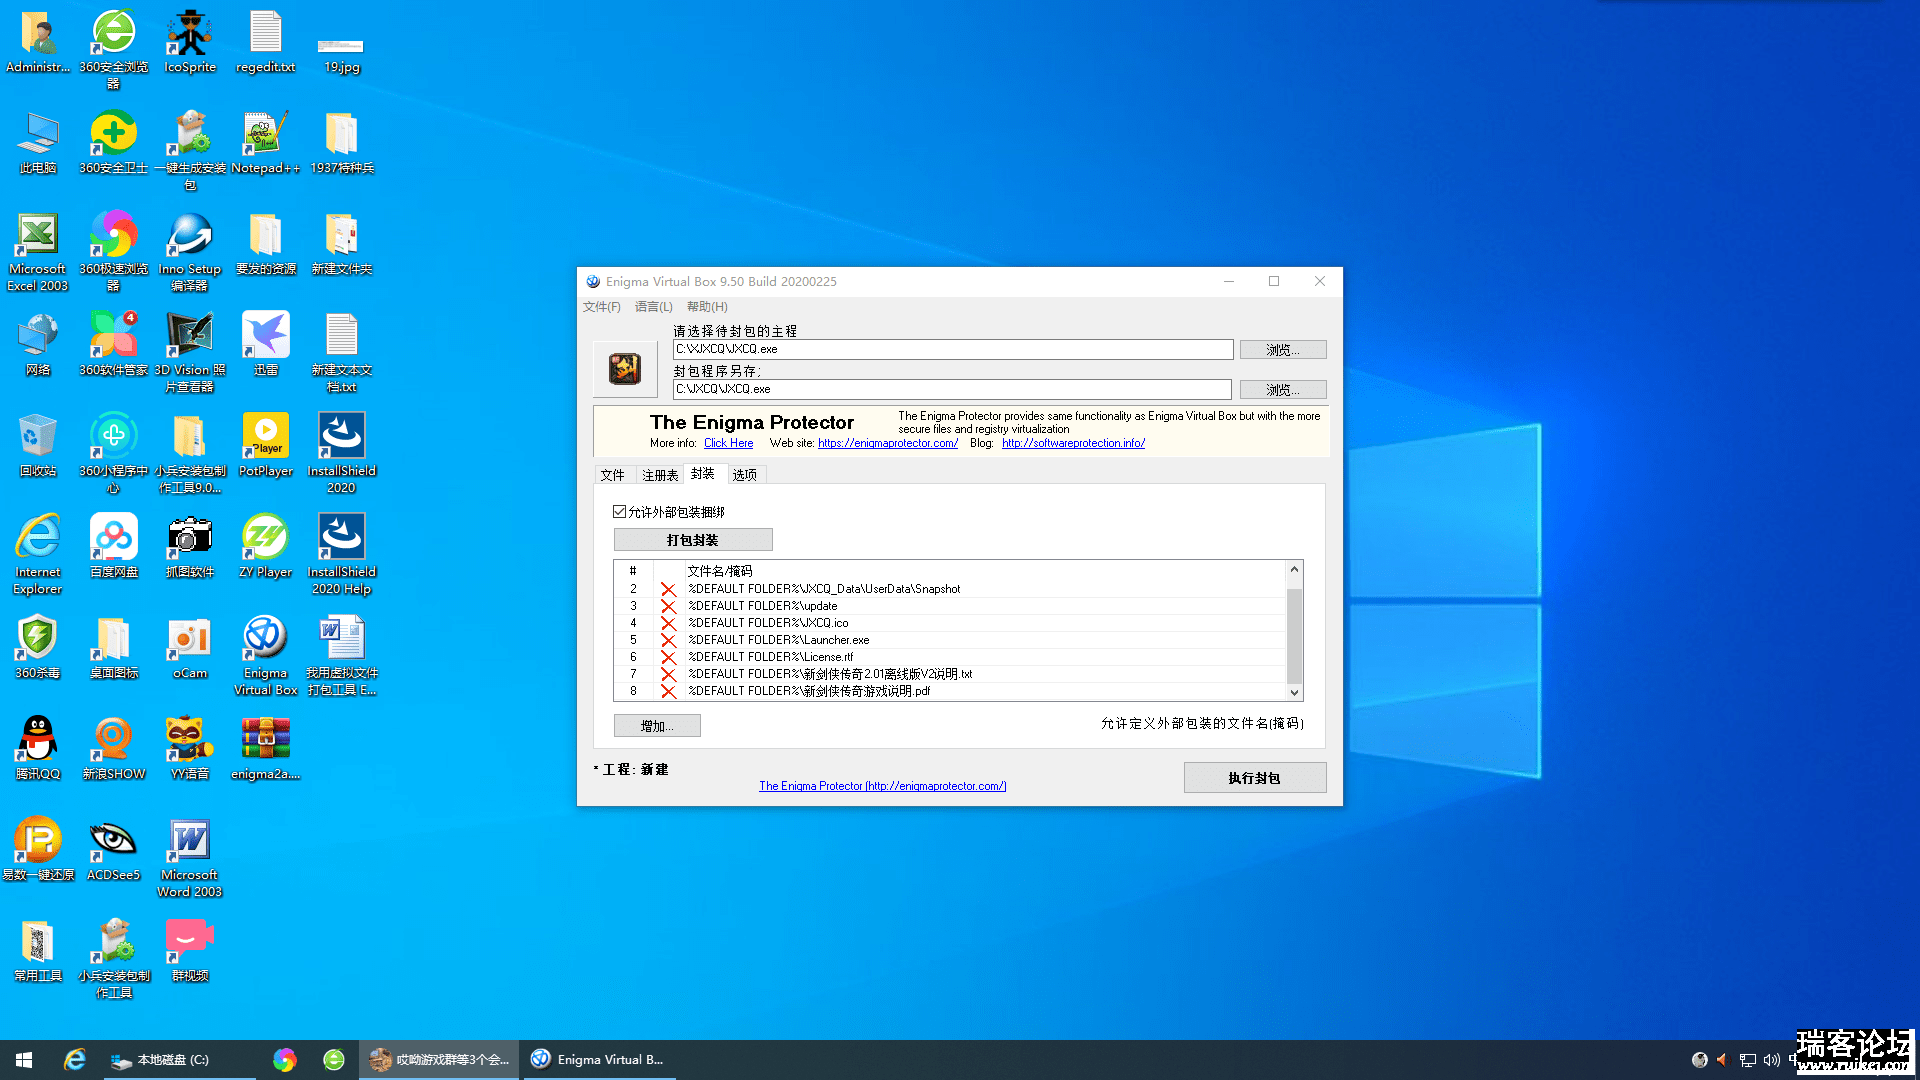
Task: Click the red X icon for License.rtf row
Action: (x=668, y=657)
